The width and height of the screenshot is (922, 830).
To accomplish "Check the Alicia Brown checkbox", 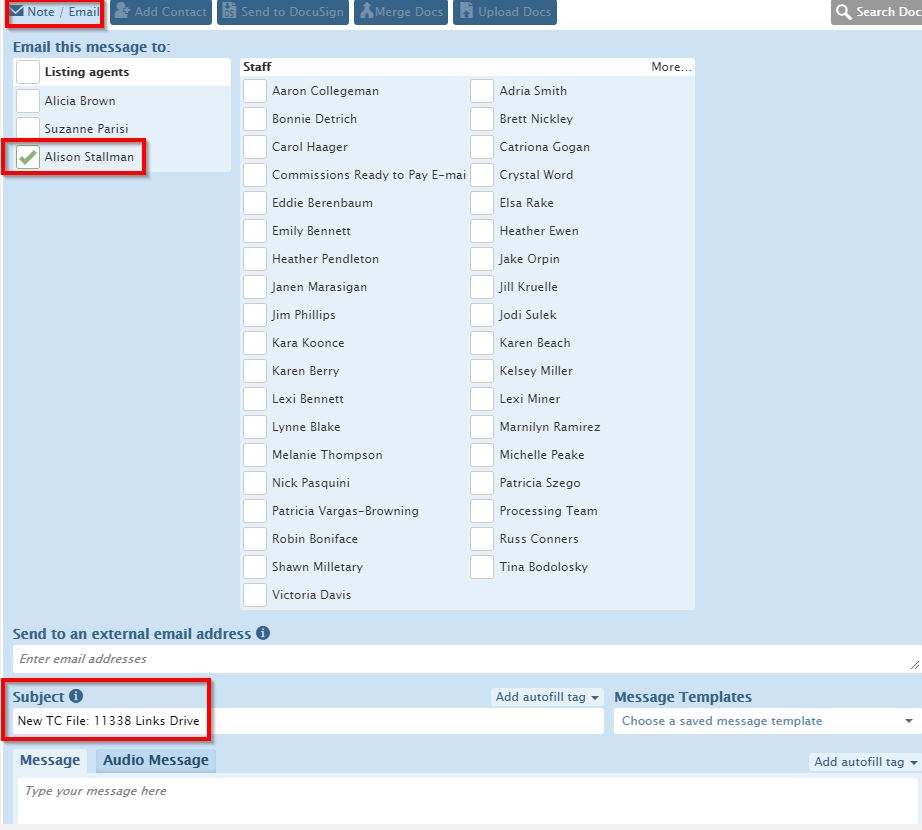I will pos(28,101).
